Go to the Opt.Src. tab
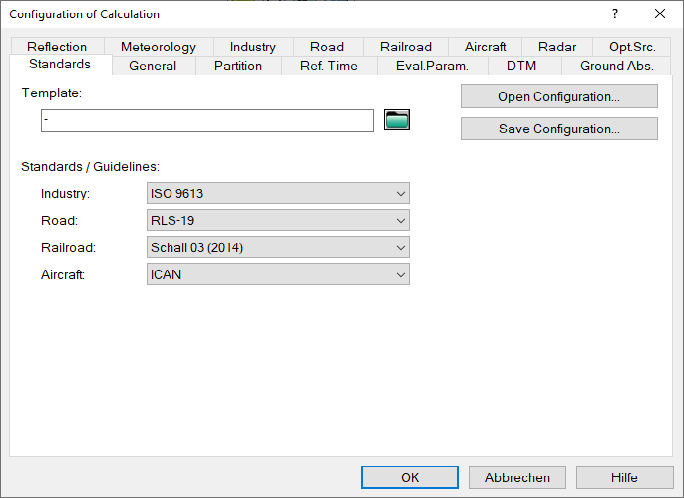Screen dimensions: 684x498 632,47
